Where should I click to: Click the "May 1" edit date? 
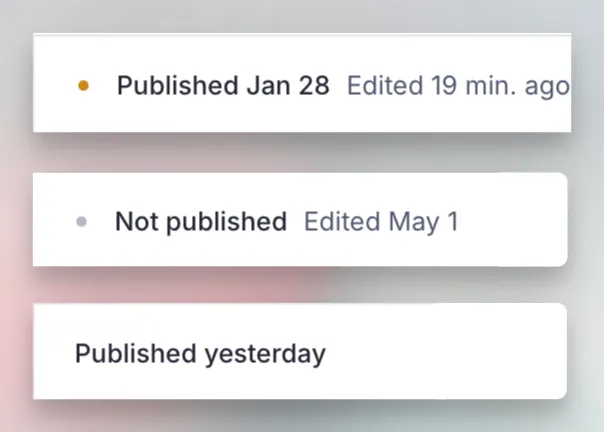pos(424,222)
